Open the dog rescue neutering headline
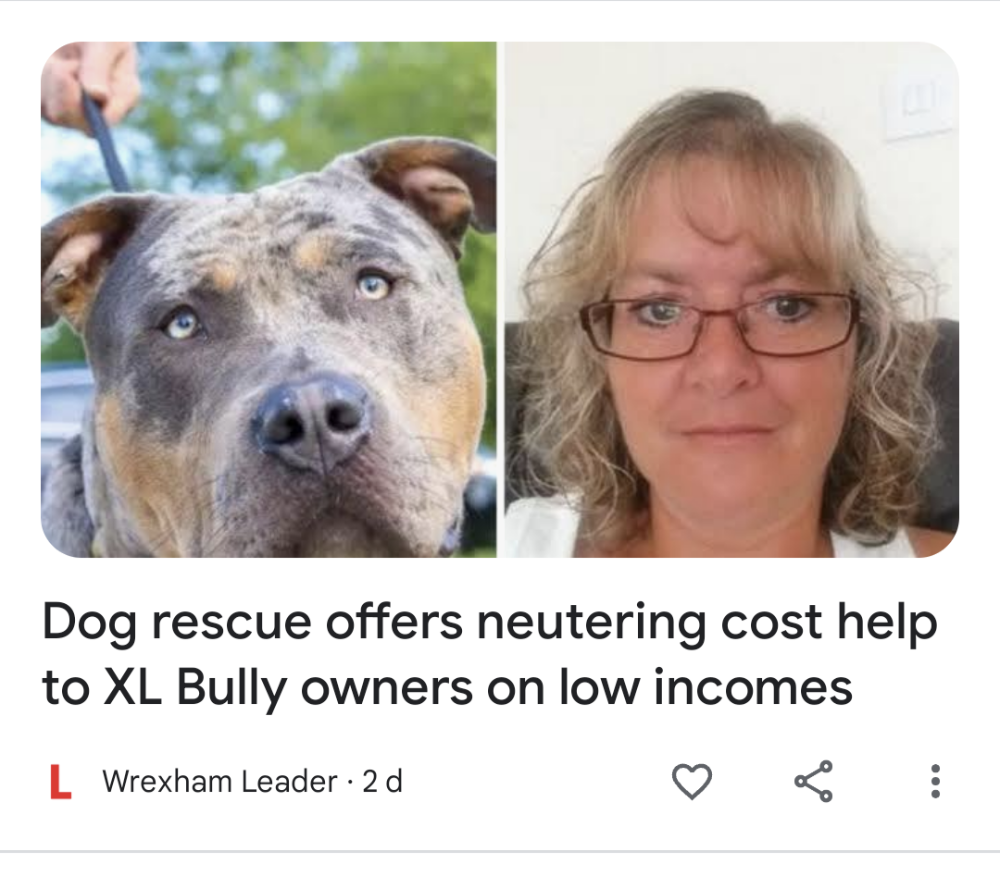Image resolution: width=1000 pixels, height=876 pixels. click(490, 654)
